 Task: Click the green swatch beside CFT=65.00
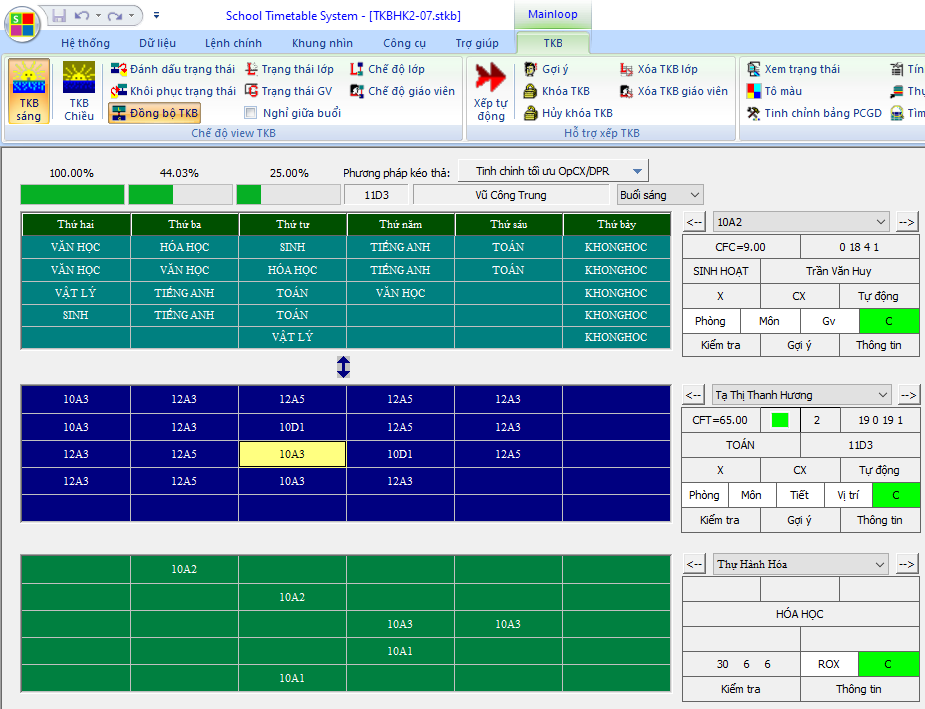click(x=780, y=420)
